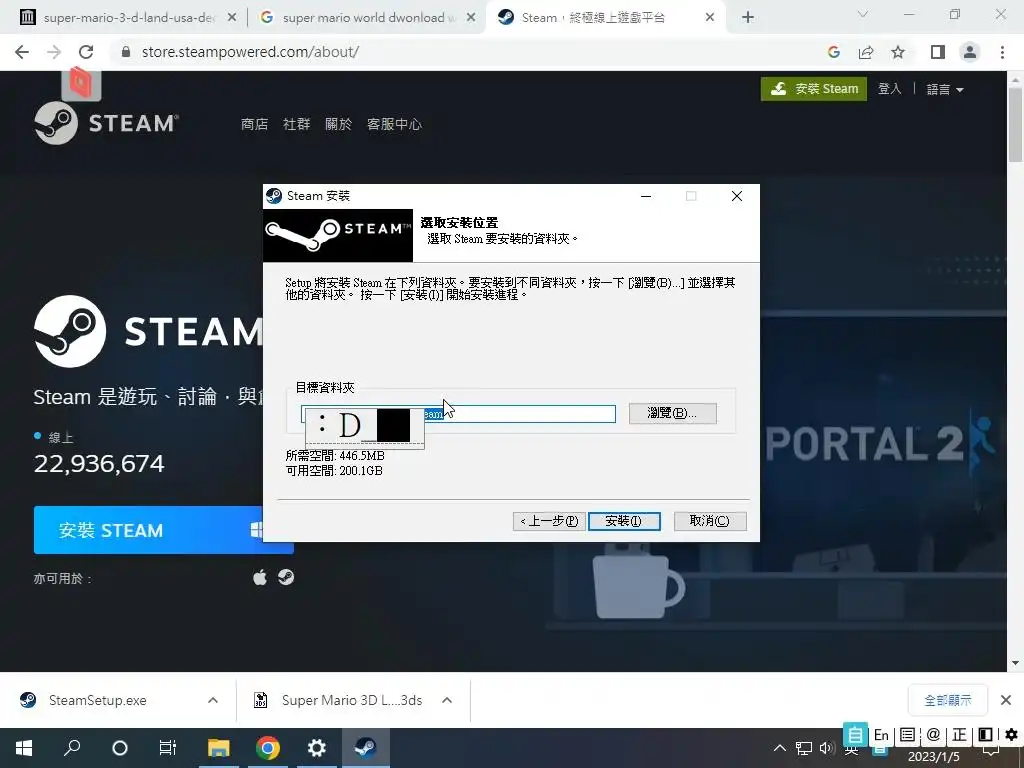This screenshot has height=768, width=1024.
Task: Click the Google icon in address bar
Action: point(833,52)
